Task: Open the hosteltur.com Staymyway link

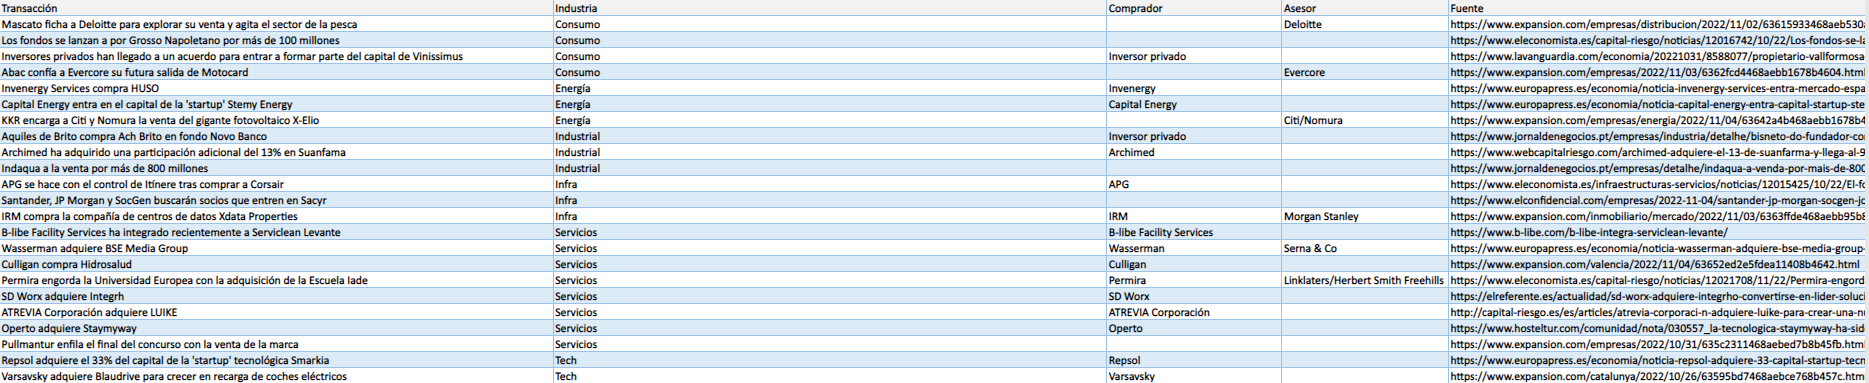Action: pos(1658,328)
